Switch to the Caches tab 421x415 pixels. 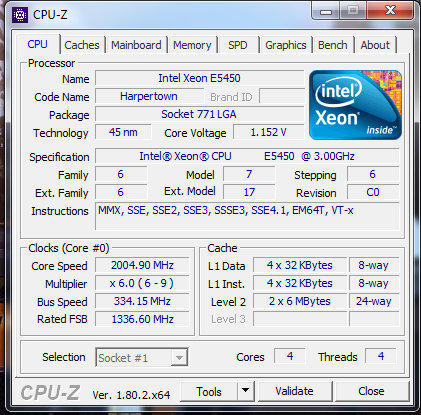tap(82, 45)
